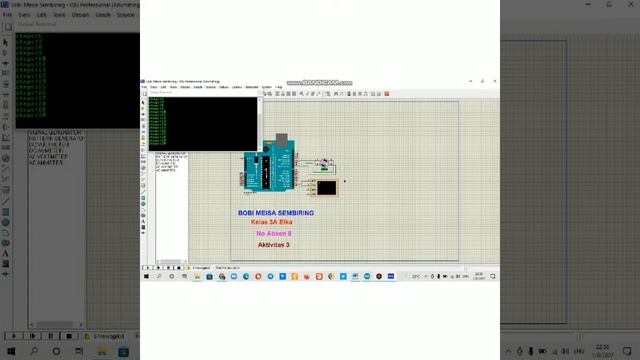640x360 pixels.
Task: Pause the simulation in front window
Action: tap(168, 268)
